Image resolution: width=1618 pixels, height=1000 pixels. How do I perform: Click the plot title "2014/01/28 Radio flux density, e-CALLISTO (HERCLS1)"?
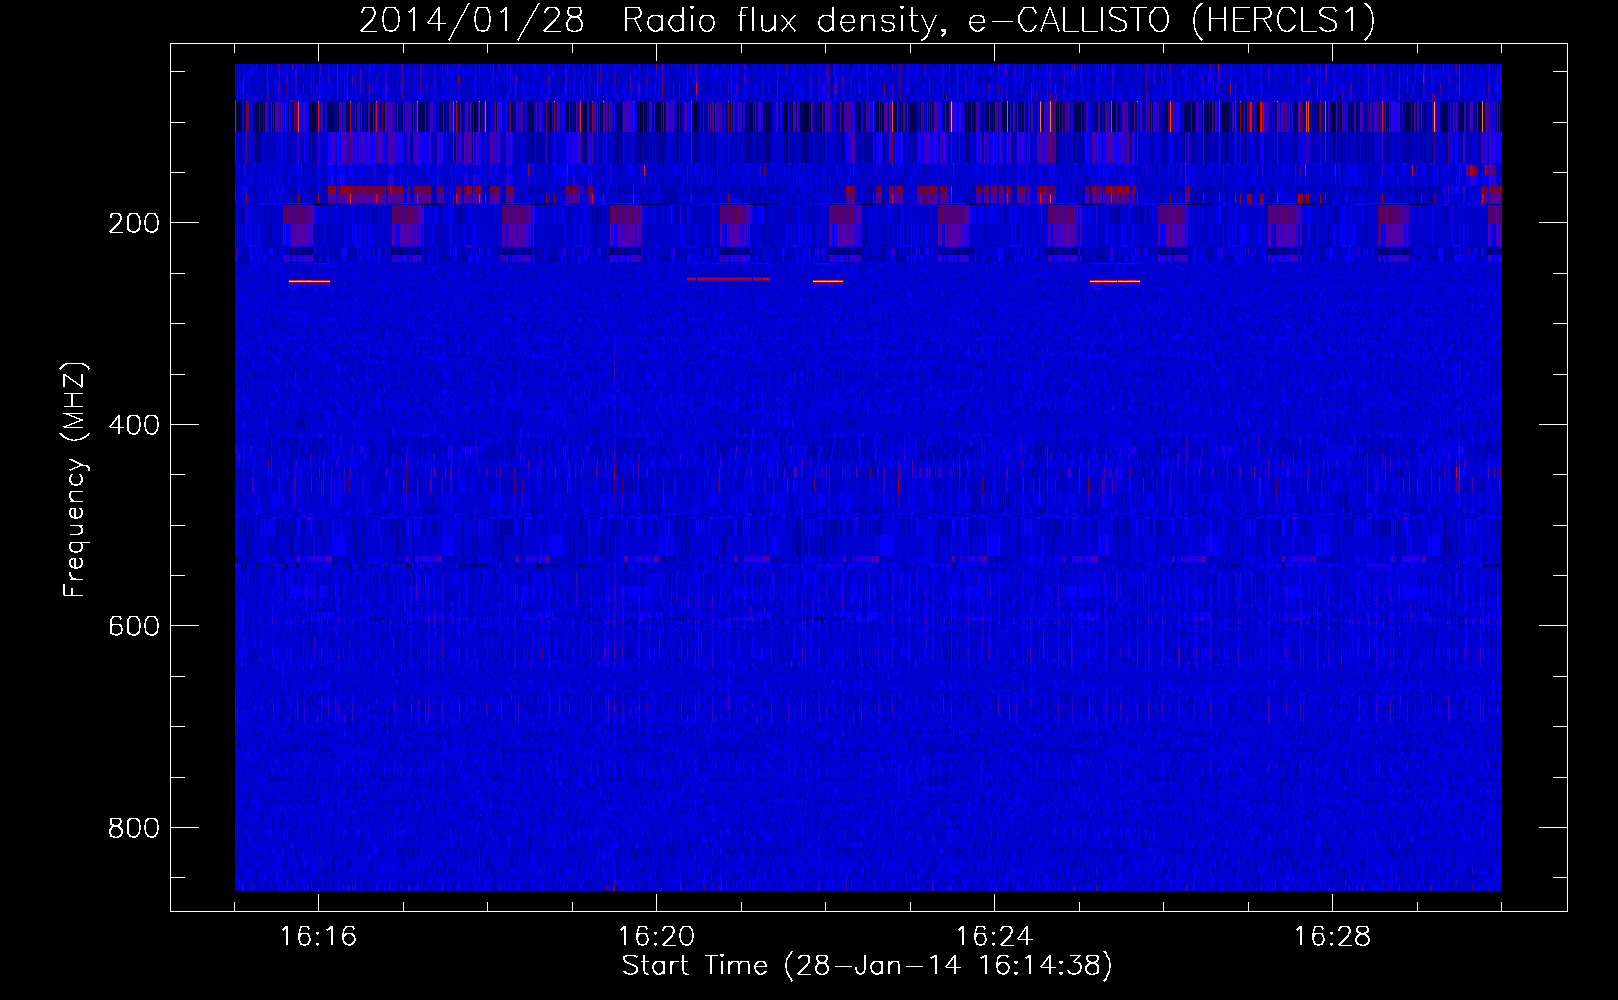(x=867, y=20)
